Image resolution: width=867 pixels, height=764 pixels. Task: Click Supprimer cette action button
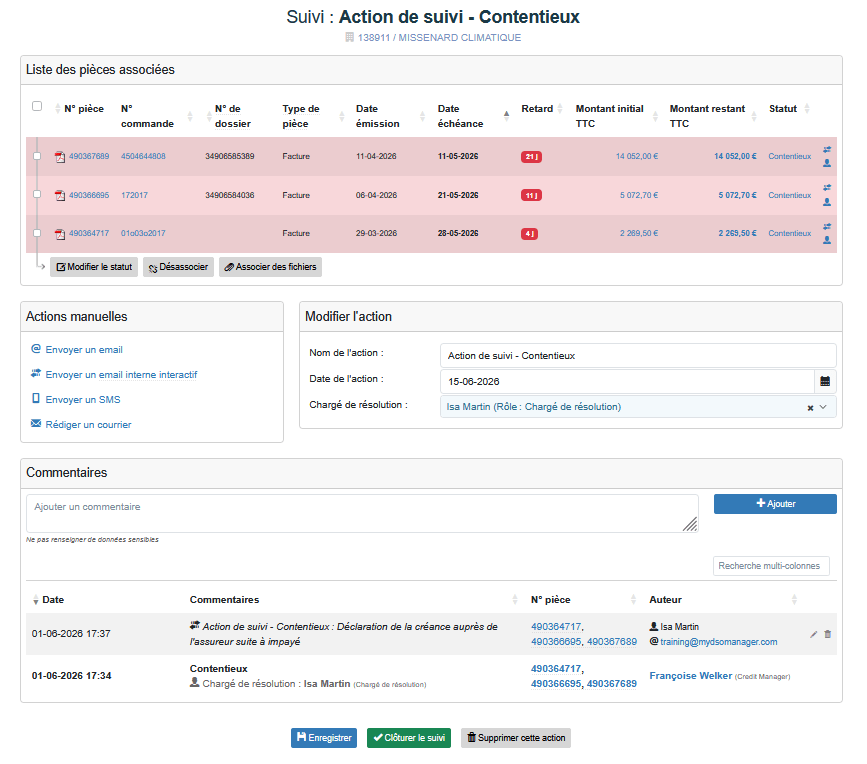point(516,738)
